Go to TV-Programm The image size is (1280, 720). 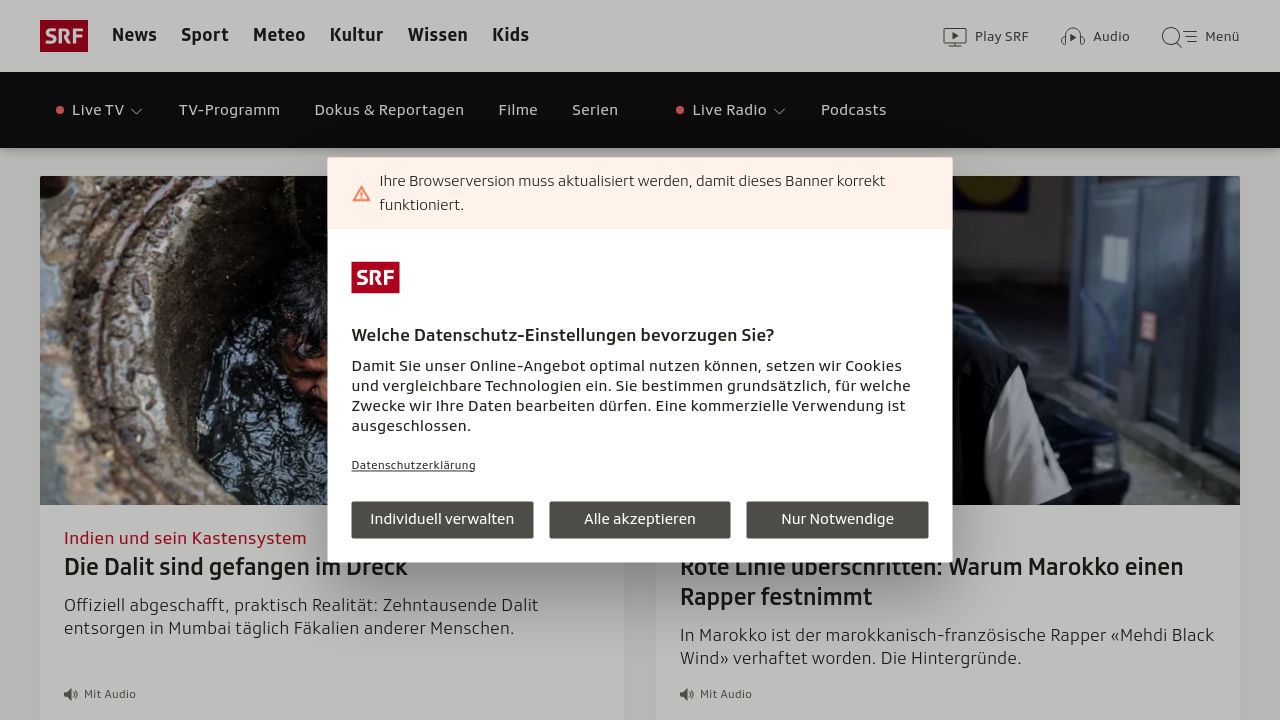click(229, 110)
